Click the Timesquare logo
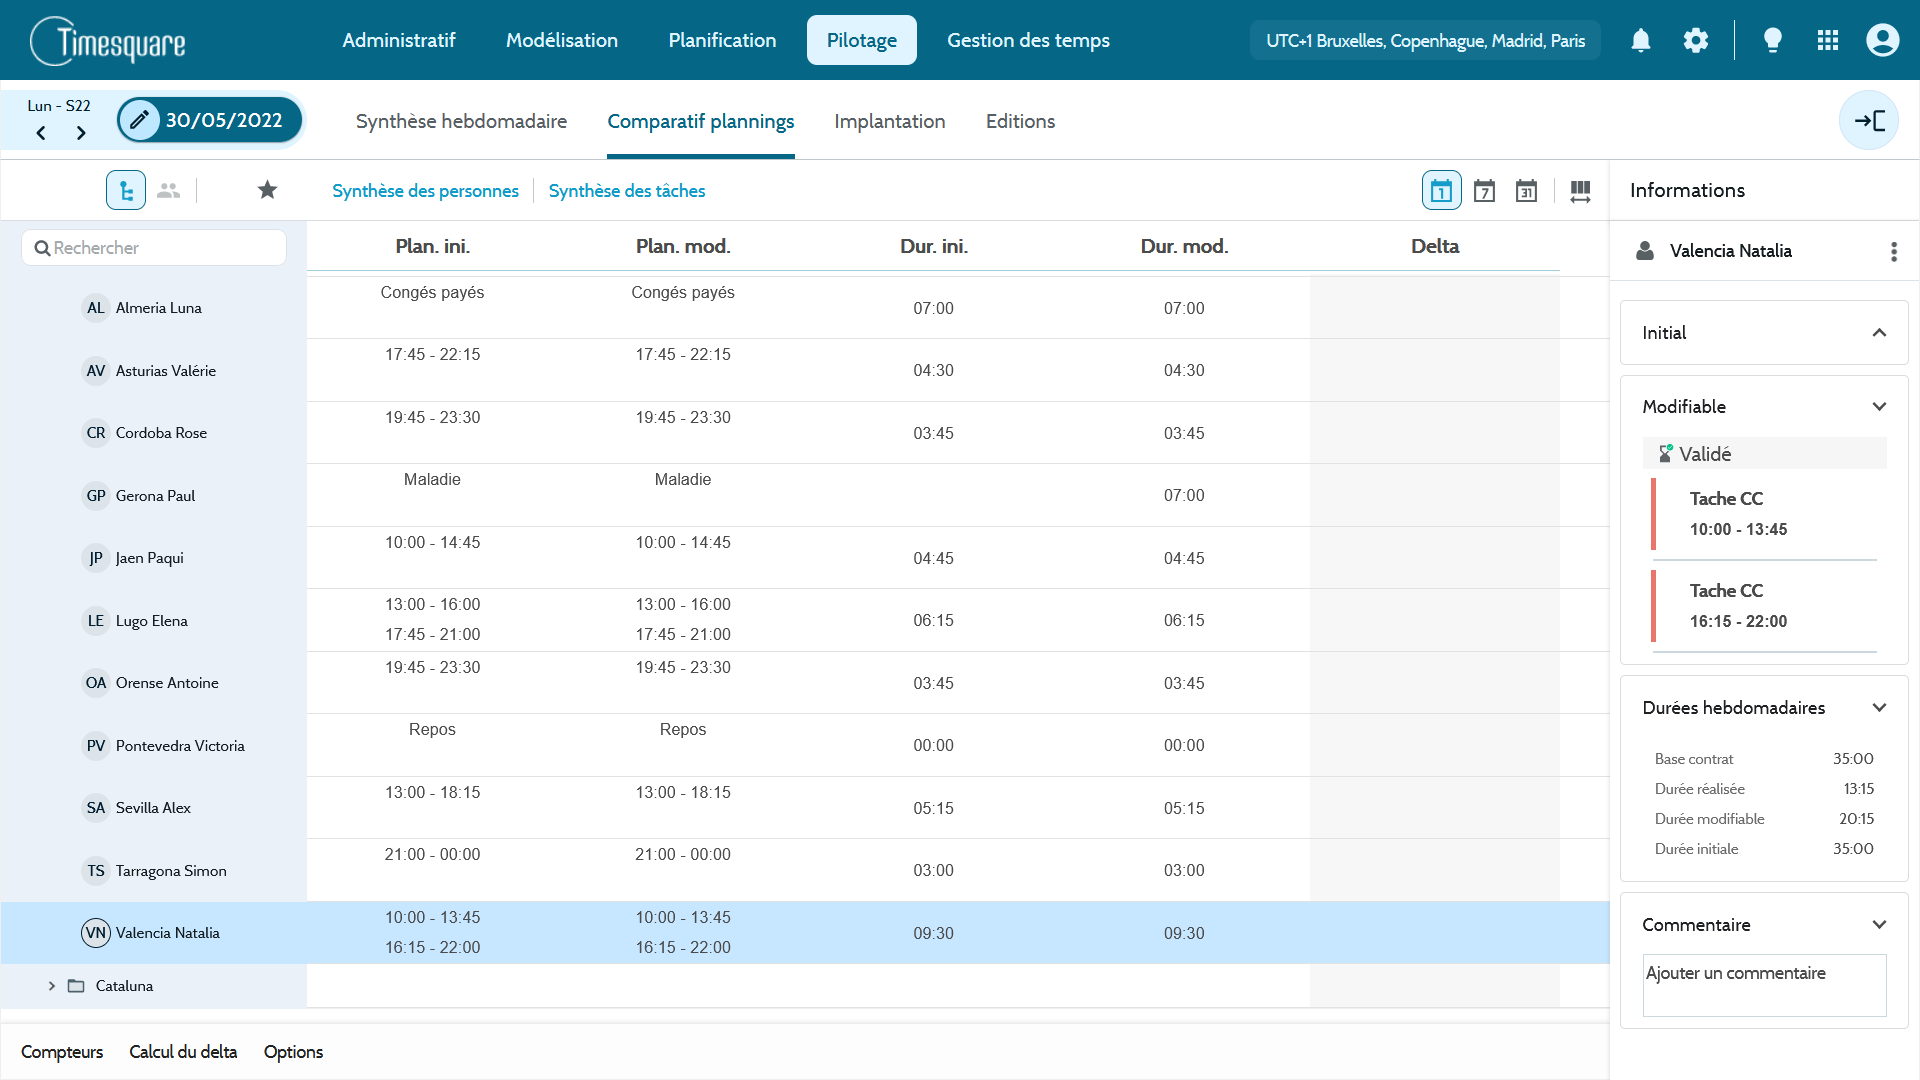This screenshot has width=1920, height=1080. pos(108,41)
